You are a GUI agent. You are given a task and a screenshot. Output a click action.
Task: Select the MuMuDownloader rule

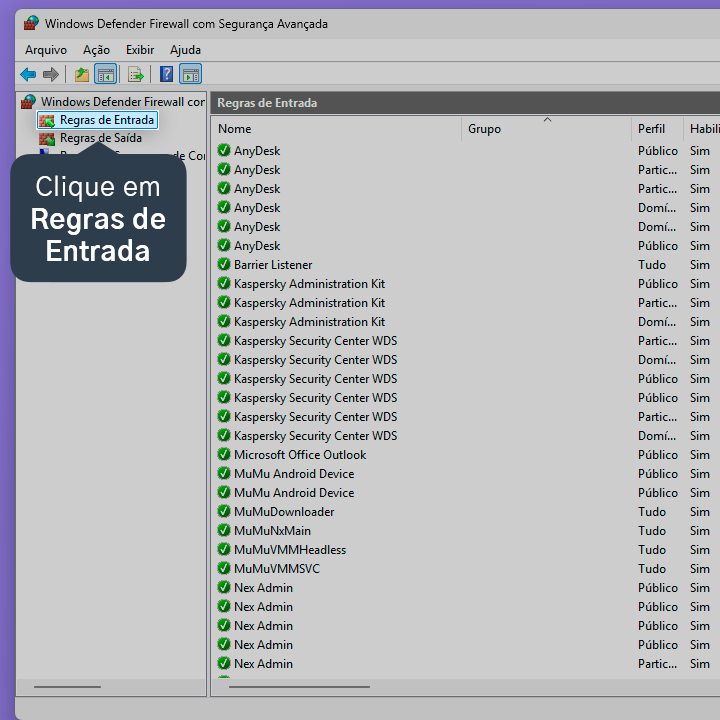[284, 512]
